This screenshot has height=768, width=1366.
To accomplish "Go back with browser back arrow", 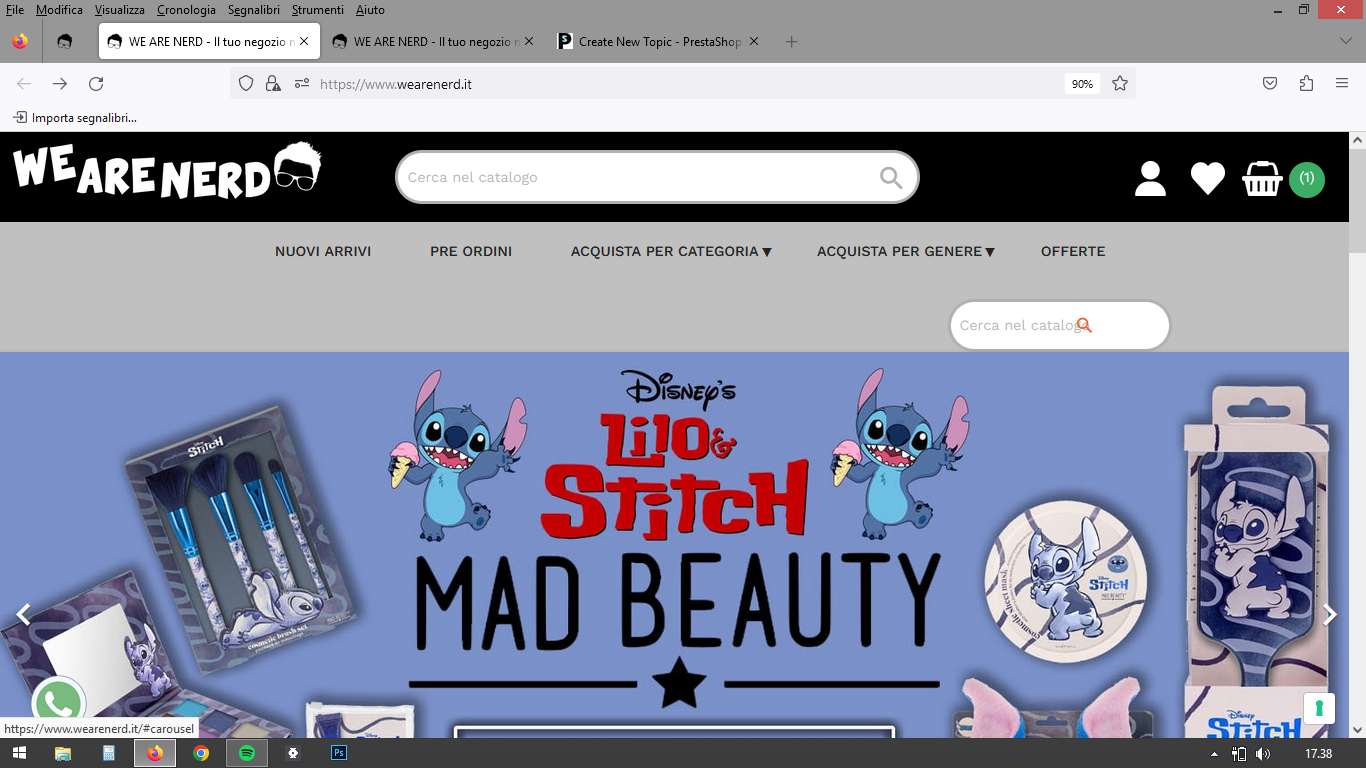I will click(24, 84).
